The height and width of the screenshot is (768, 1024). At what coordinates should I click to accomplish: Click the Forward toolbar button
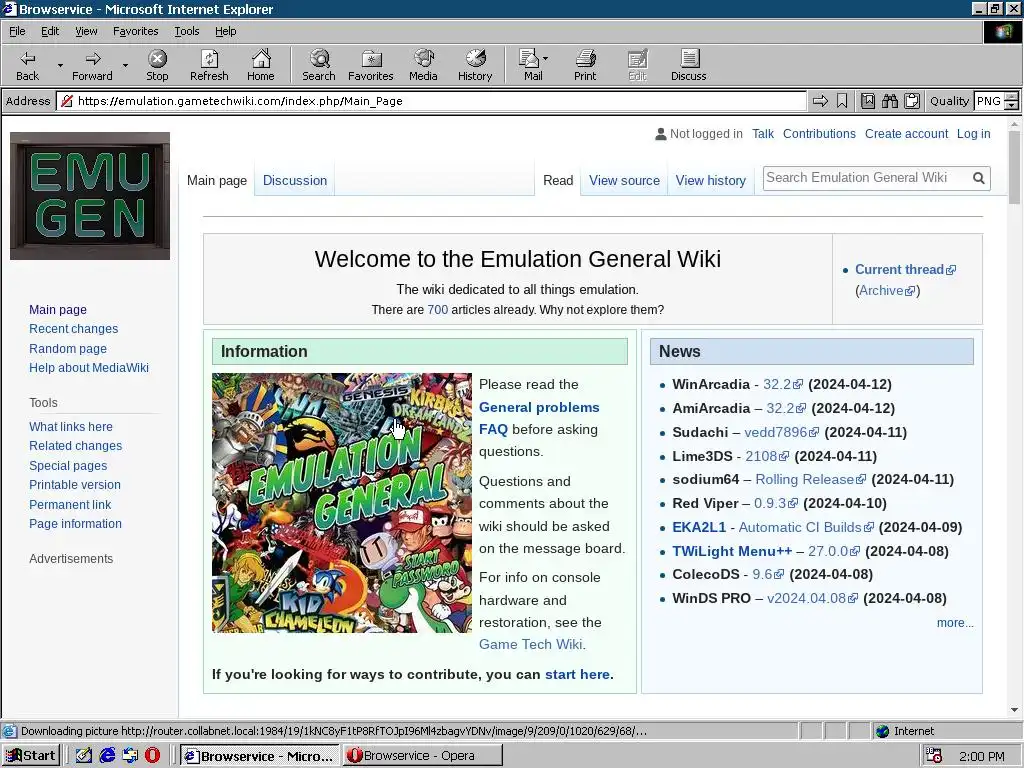coord(92,65)
